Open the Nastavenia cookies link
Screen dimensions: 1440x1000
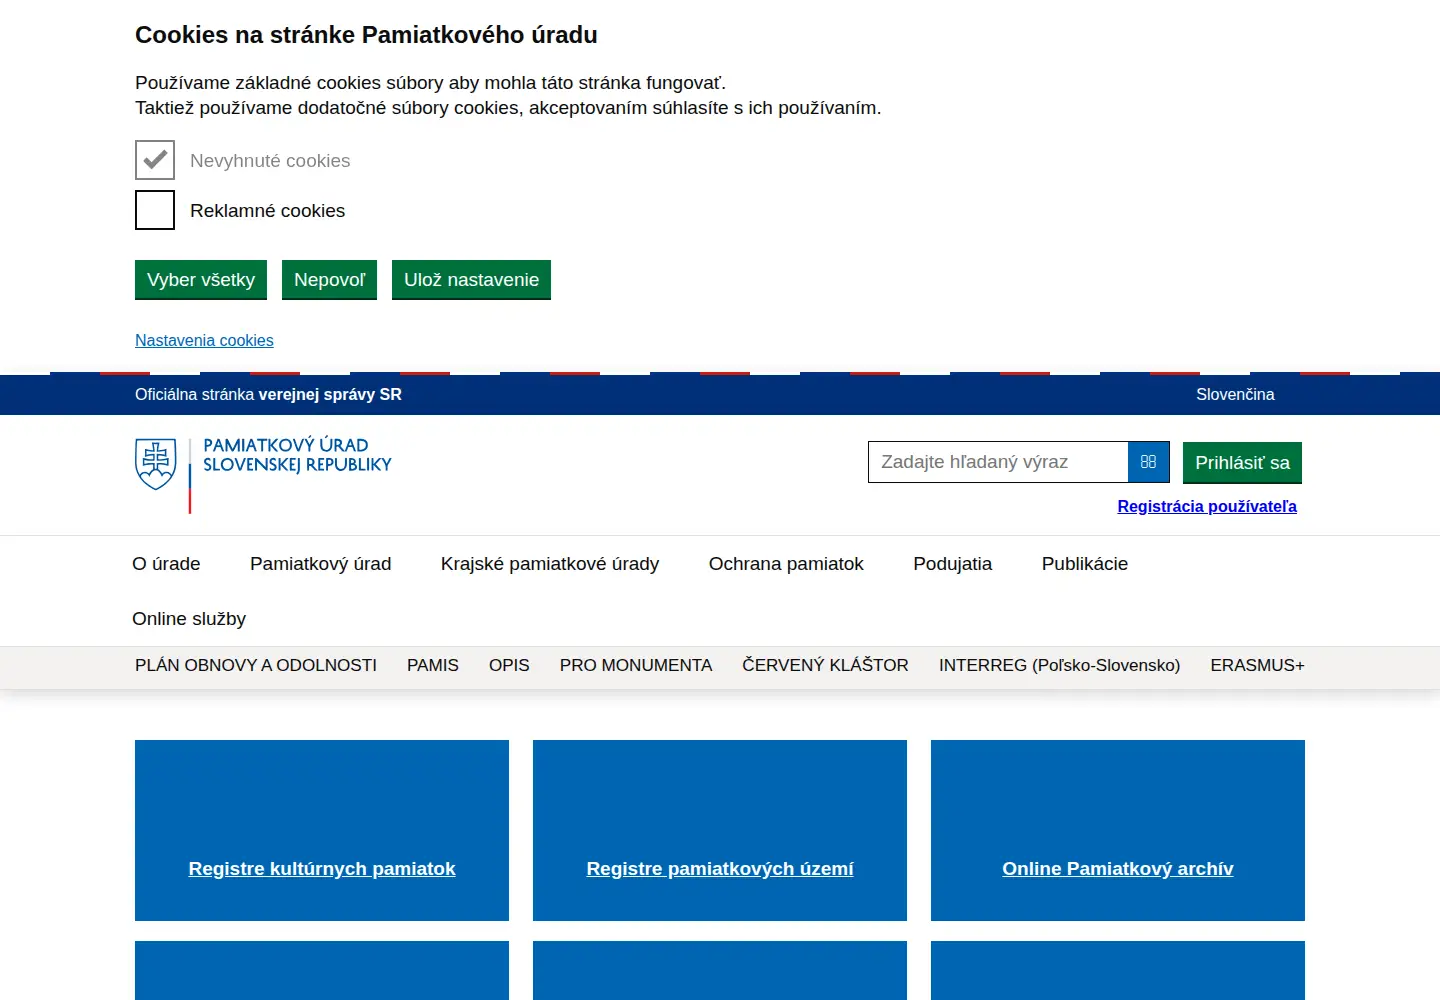(204, 340)
